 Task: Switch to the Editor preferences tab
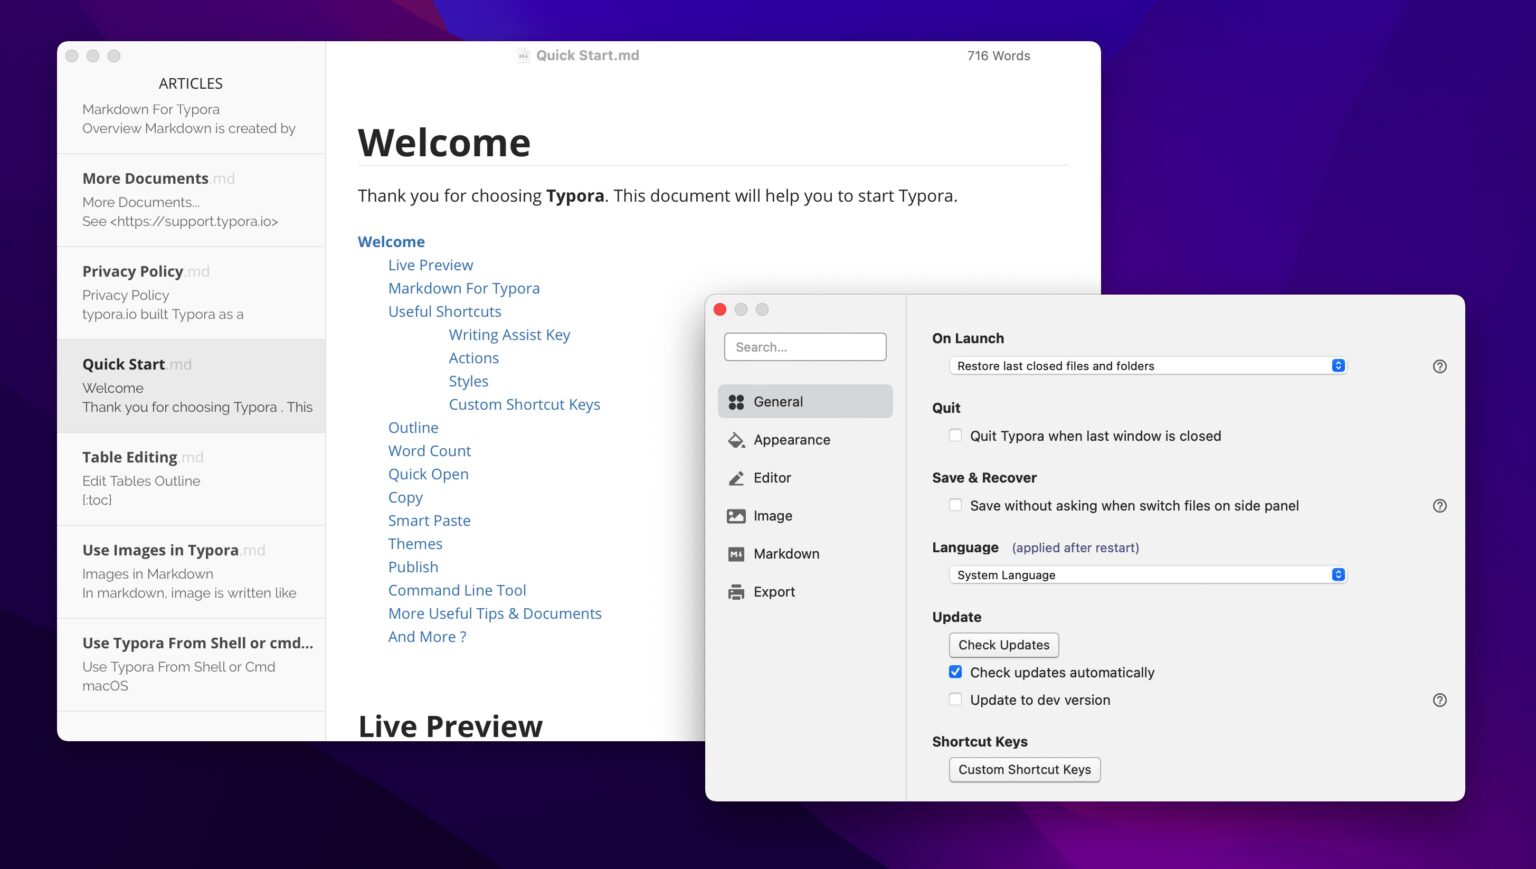(771, 477)
